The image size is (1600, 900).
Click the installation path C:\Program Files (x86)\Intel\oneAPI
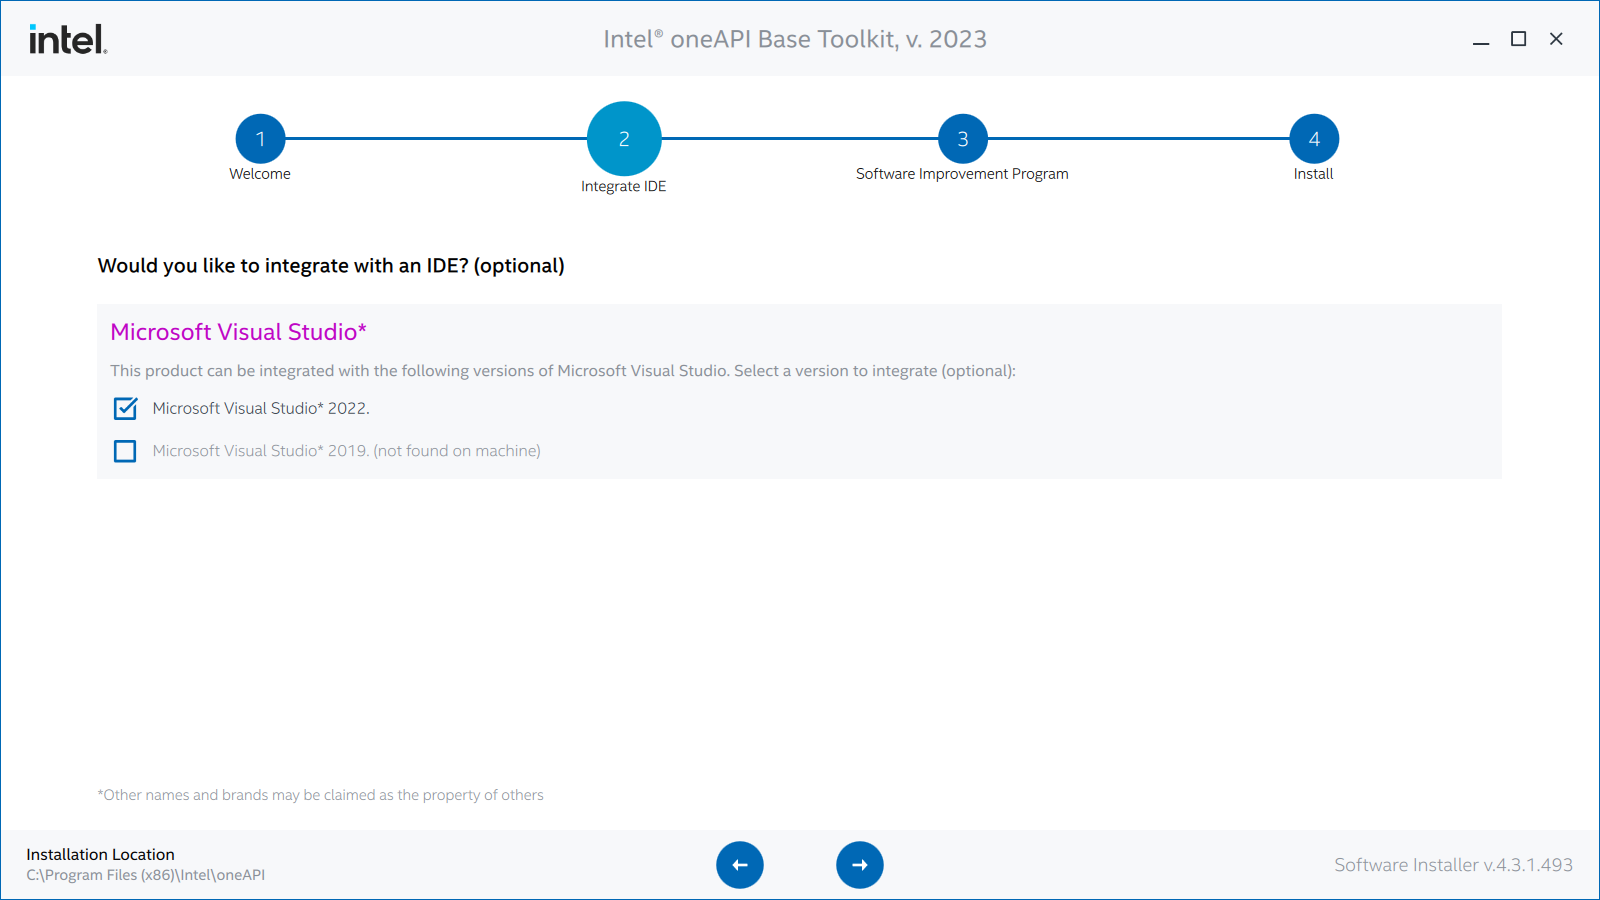click(146, 875)
